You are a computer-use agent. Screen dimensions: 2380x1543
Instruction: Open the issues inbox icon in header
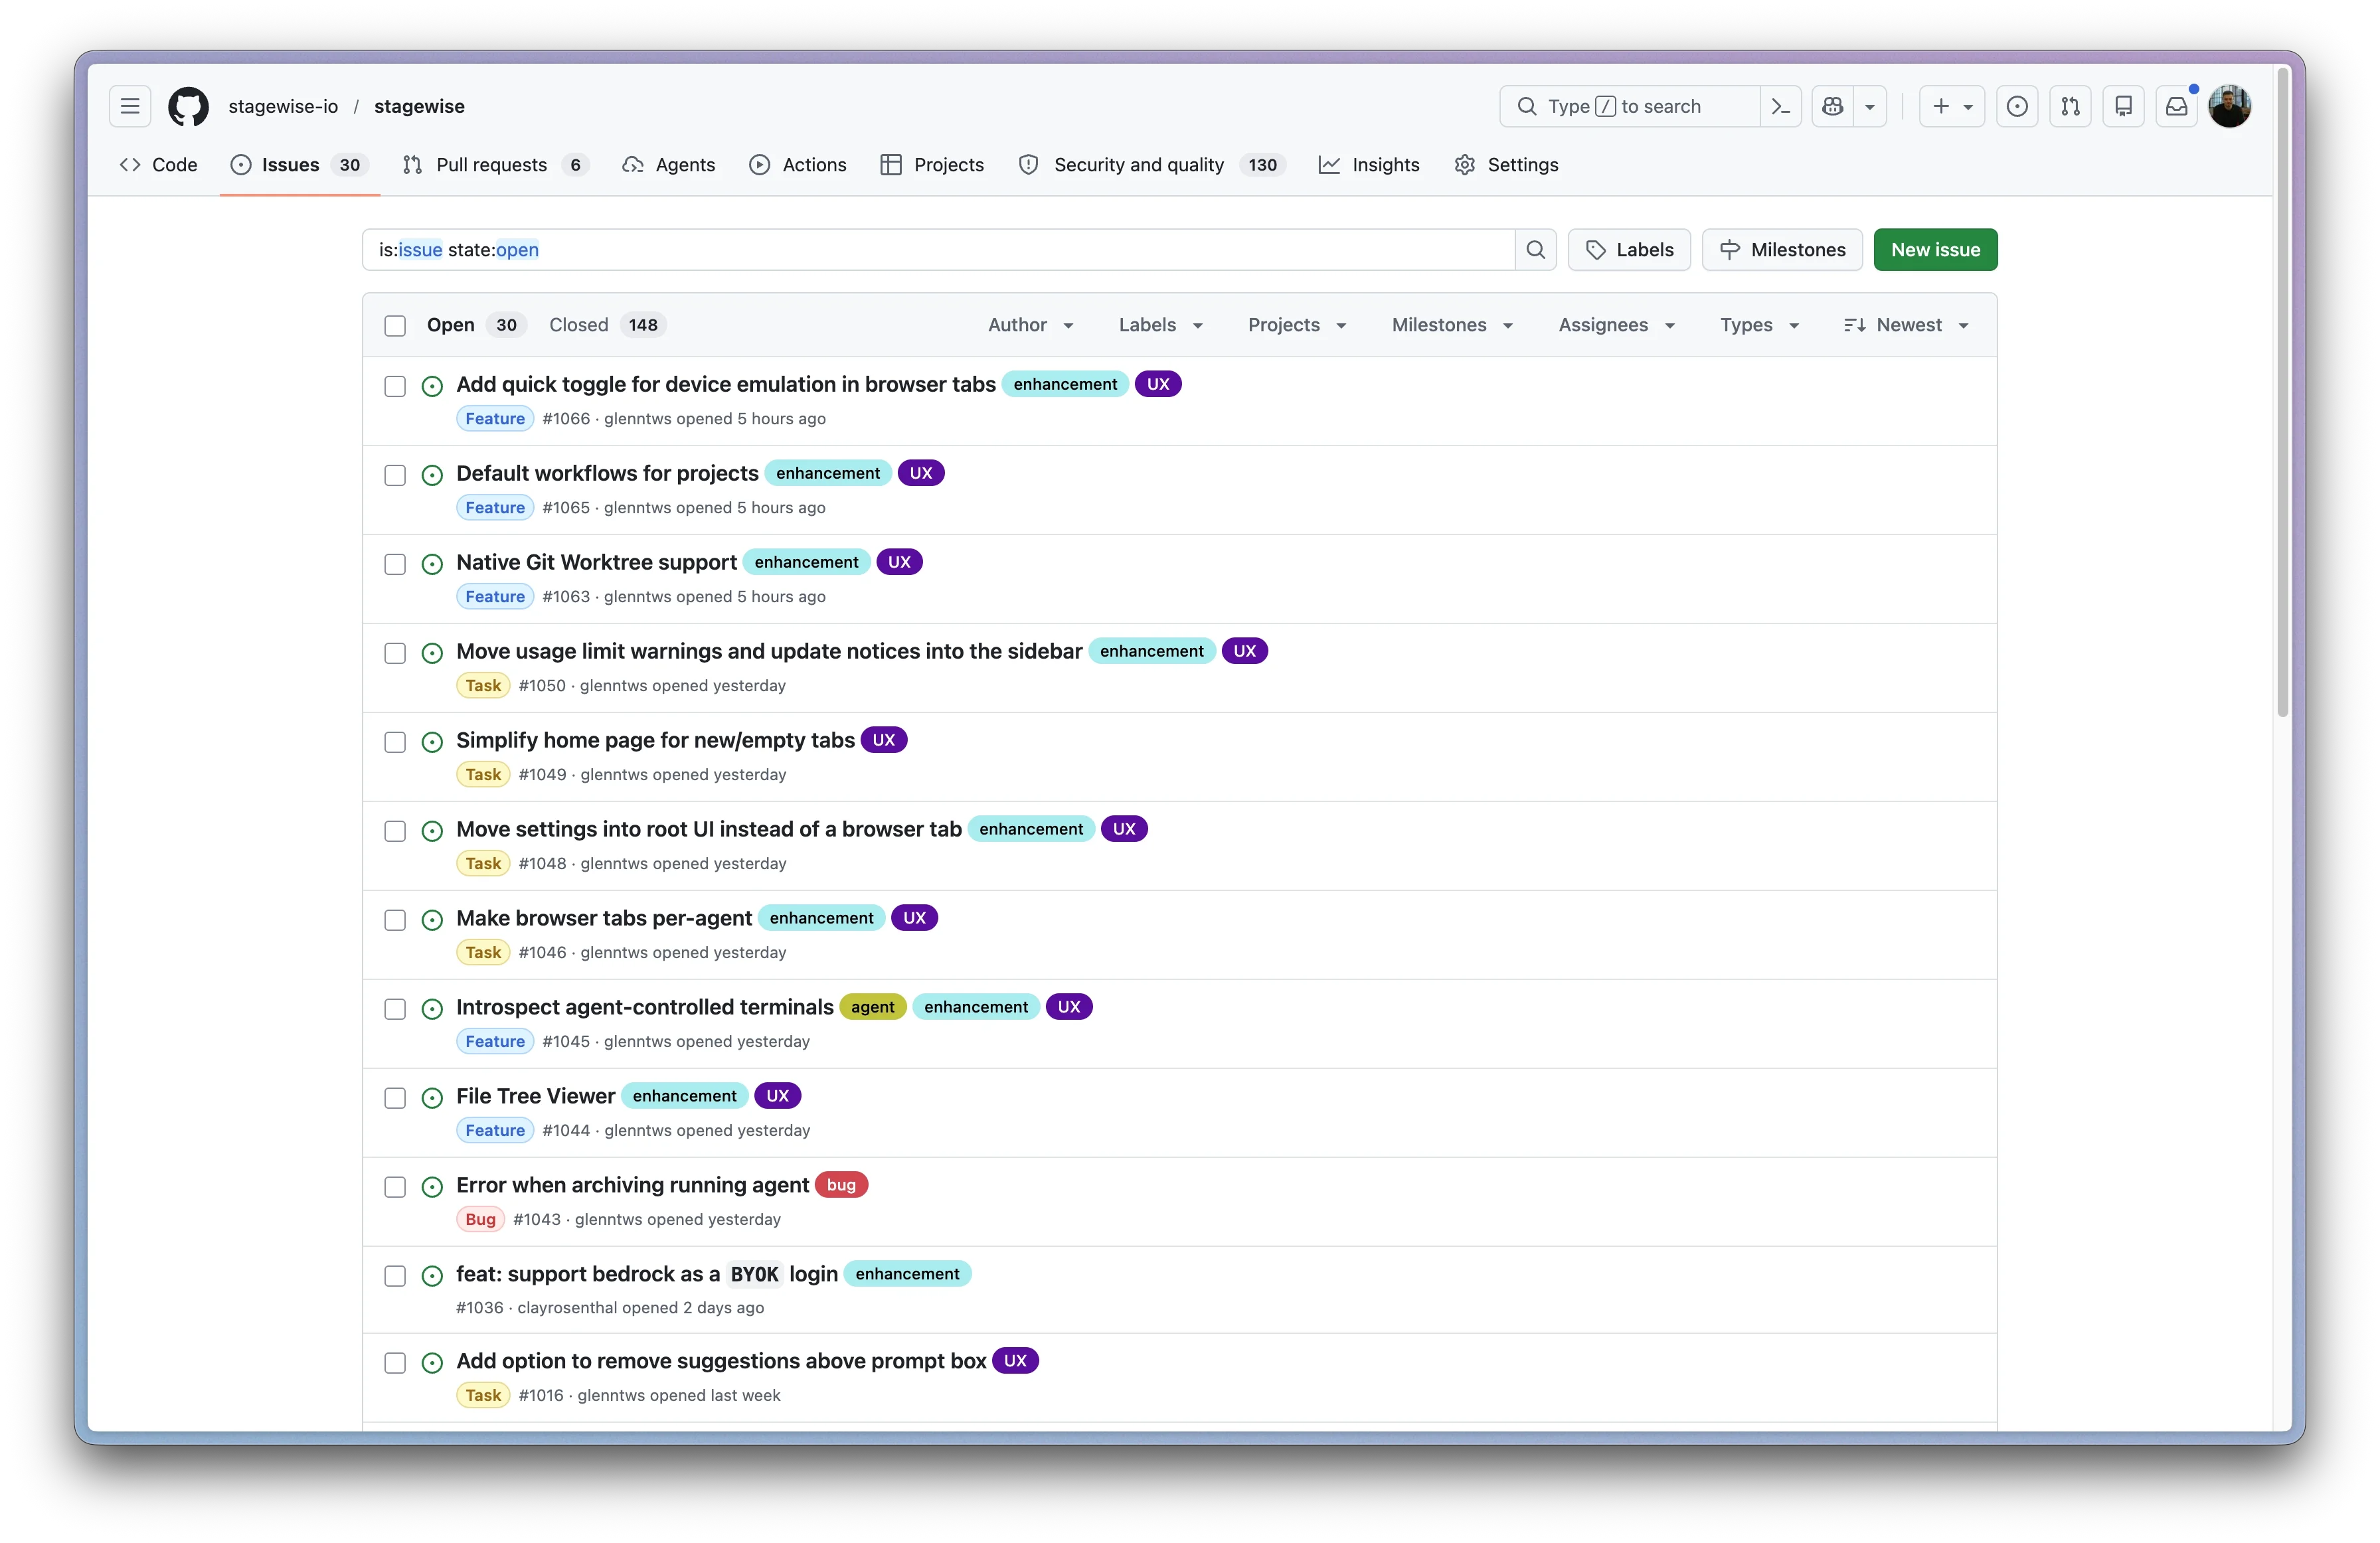click(x=2017, y=106)
